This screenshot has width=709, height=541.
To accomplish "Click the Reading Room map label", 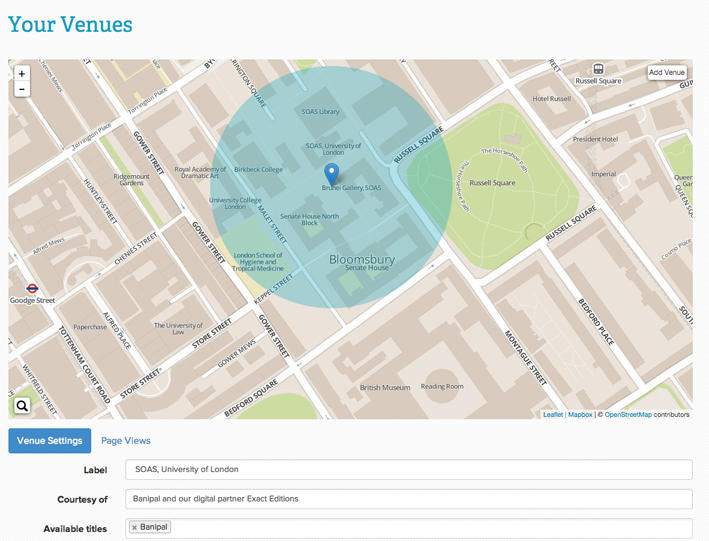I will pyautogui.click(x=442, y=387).
